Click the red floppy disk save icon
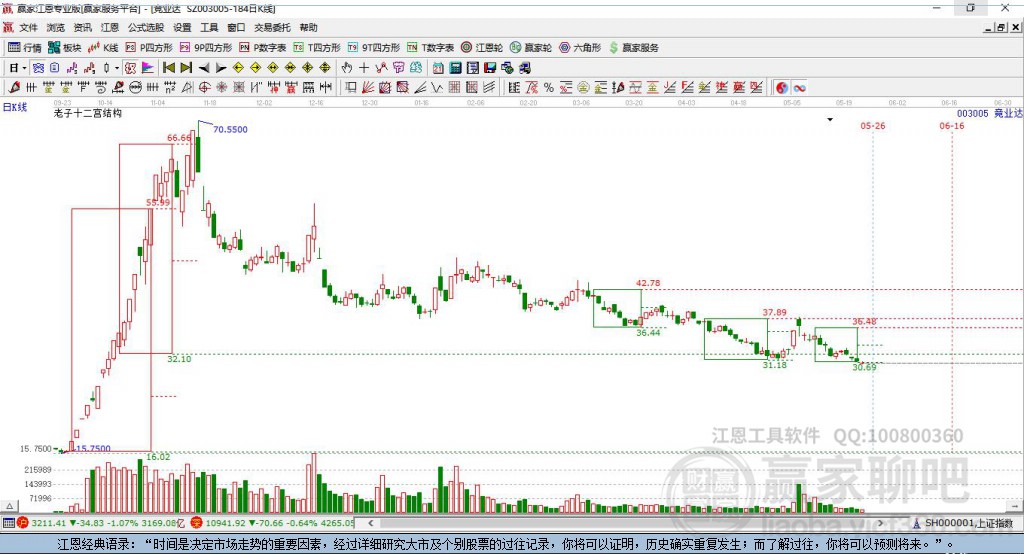The width and height of the screenshot is (1024, 554). point(490,68)
